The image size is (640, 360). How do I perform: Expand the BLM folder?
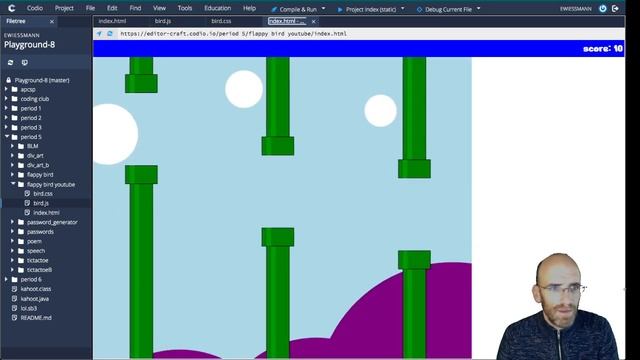tap(12, 146)
